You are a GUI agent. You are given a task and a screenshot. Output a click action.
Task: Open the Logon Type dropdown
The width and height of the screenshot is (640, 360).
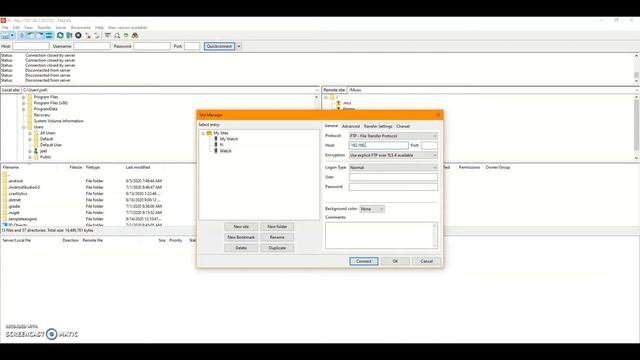point(393,168)
